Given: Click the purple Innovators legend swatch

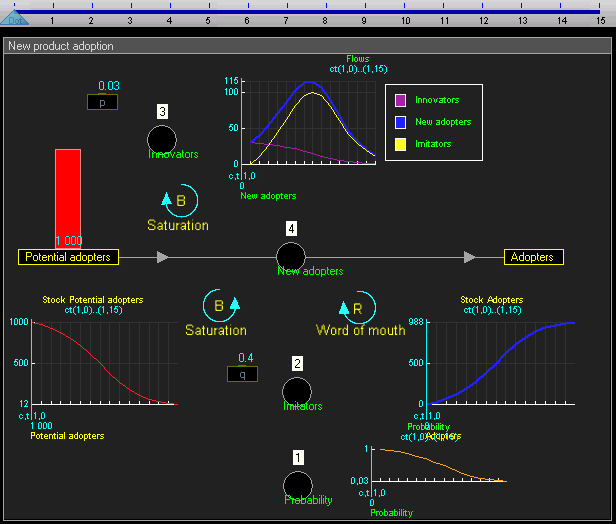Looking at the screenshot, I should (x=400, y=100).
